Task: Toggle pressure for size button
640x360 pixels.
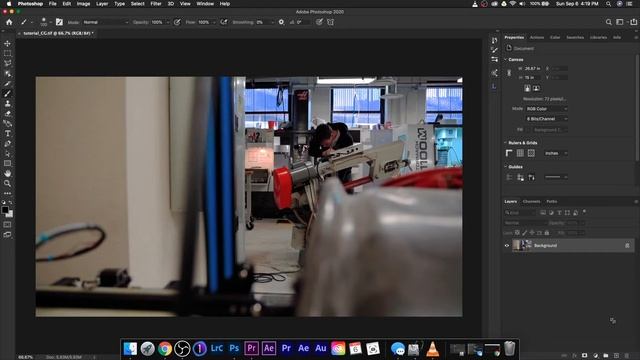Action: (x=319, y=22)
